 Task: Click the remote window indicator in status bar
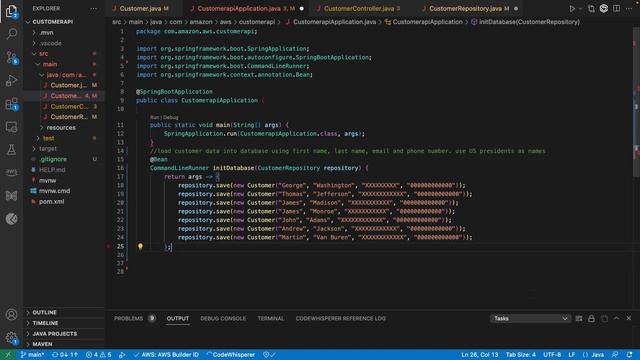pyautogui.click(x=8, y=355)
